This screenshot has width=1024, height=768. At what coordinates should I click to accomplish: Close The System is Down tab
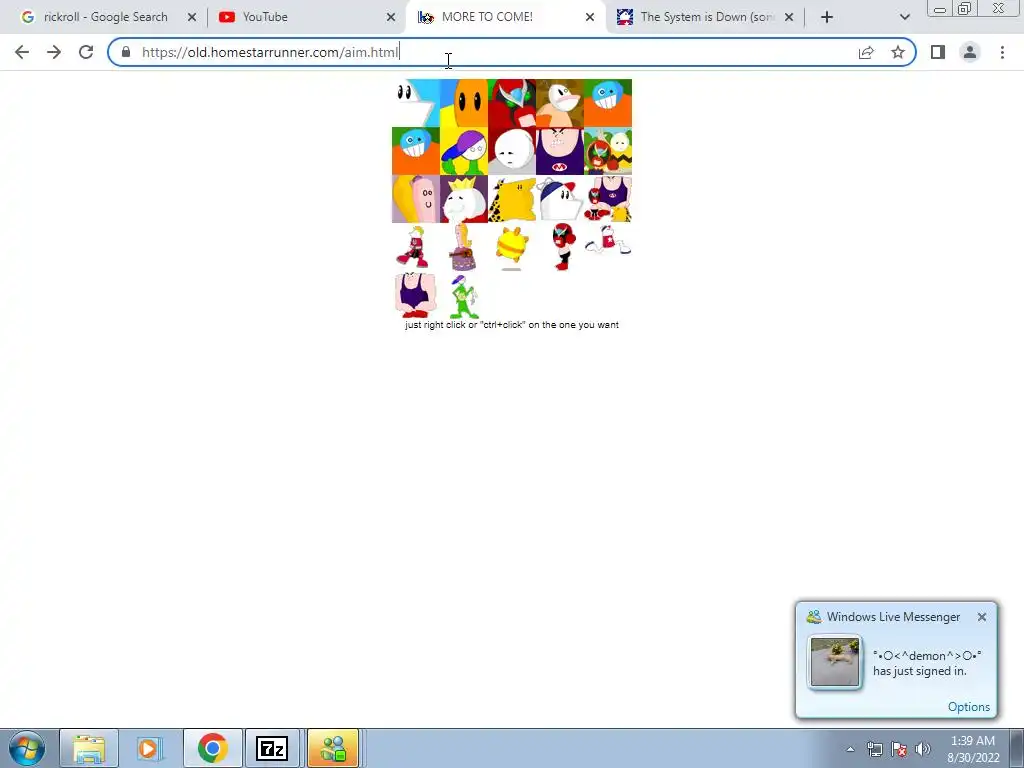[789, 17]
